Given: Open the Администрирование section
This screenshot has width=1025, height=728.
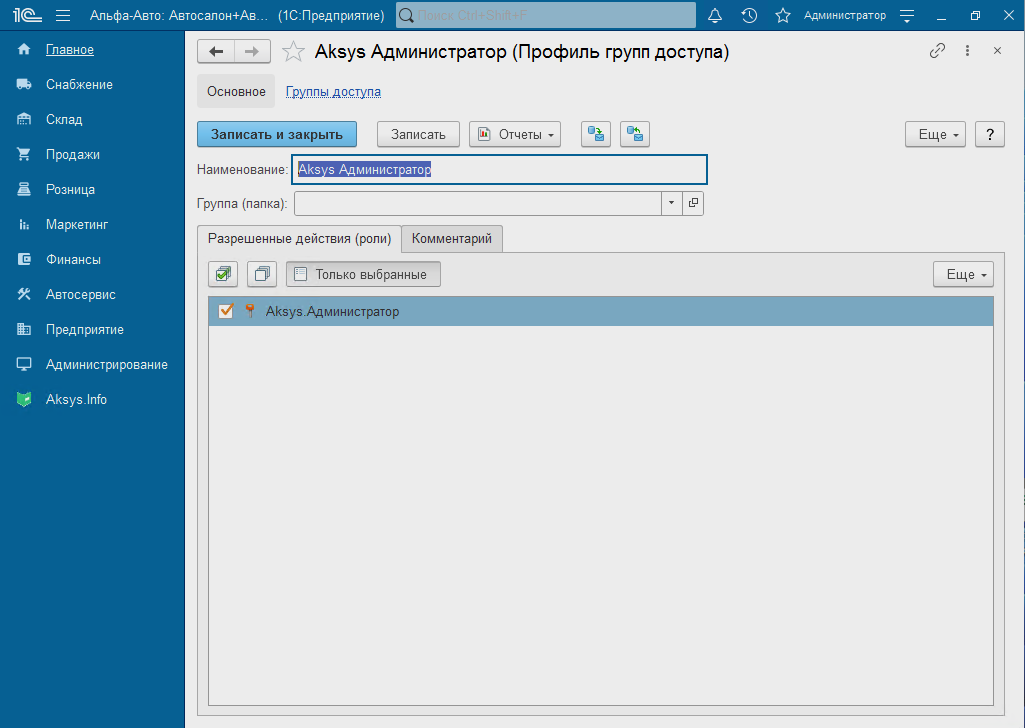Looking at the screenshot, I should (107, 365).
